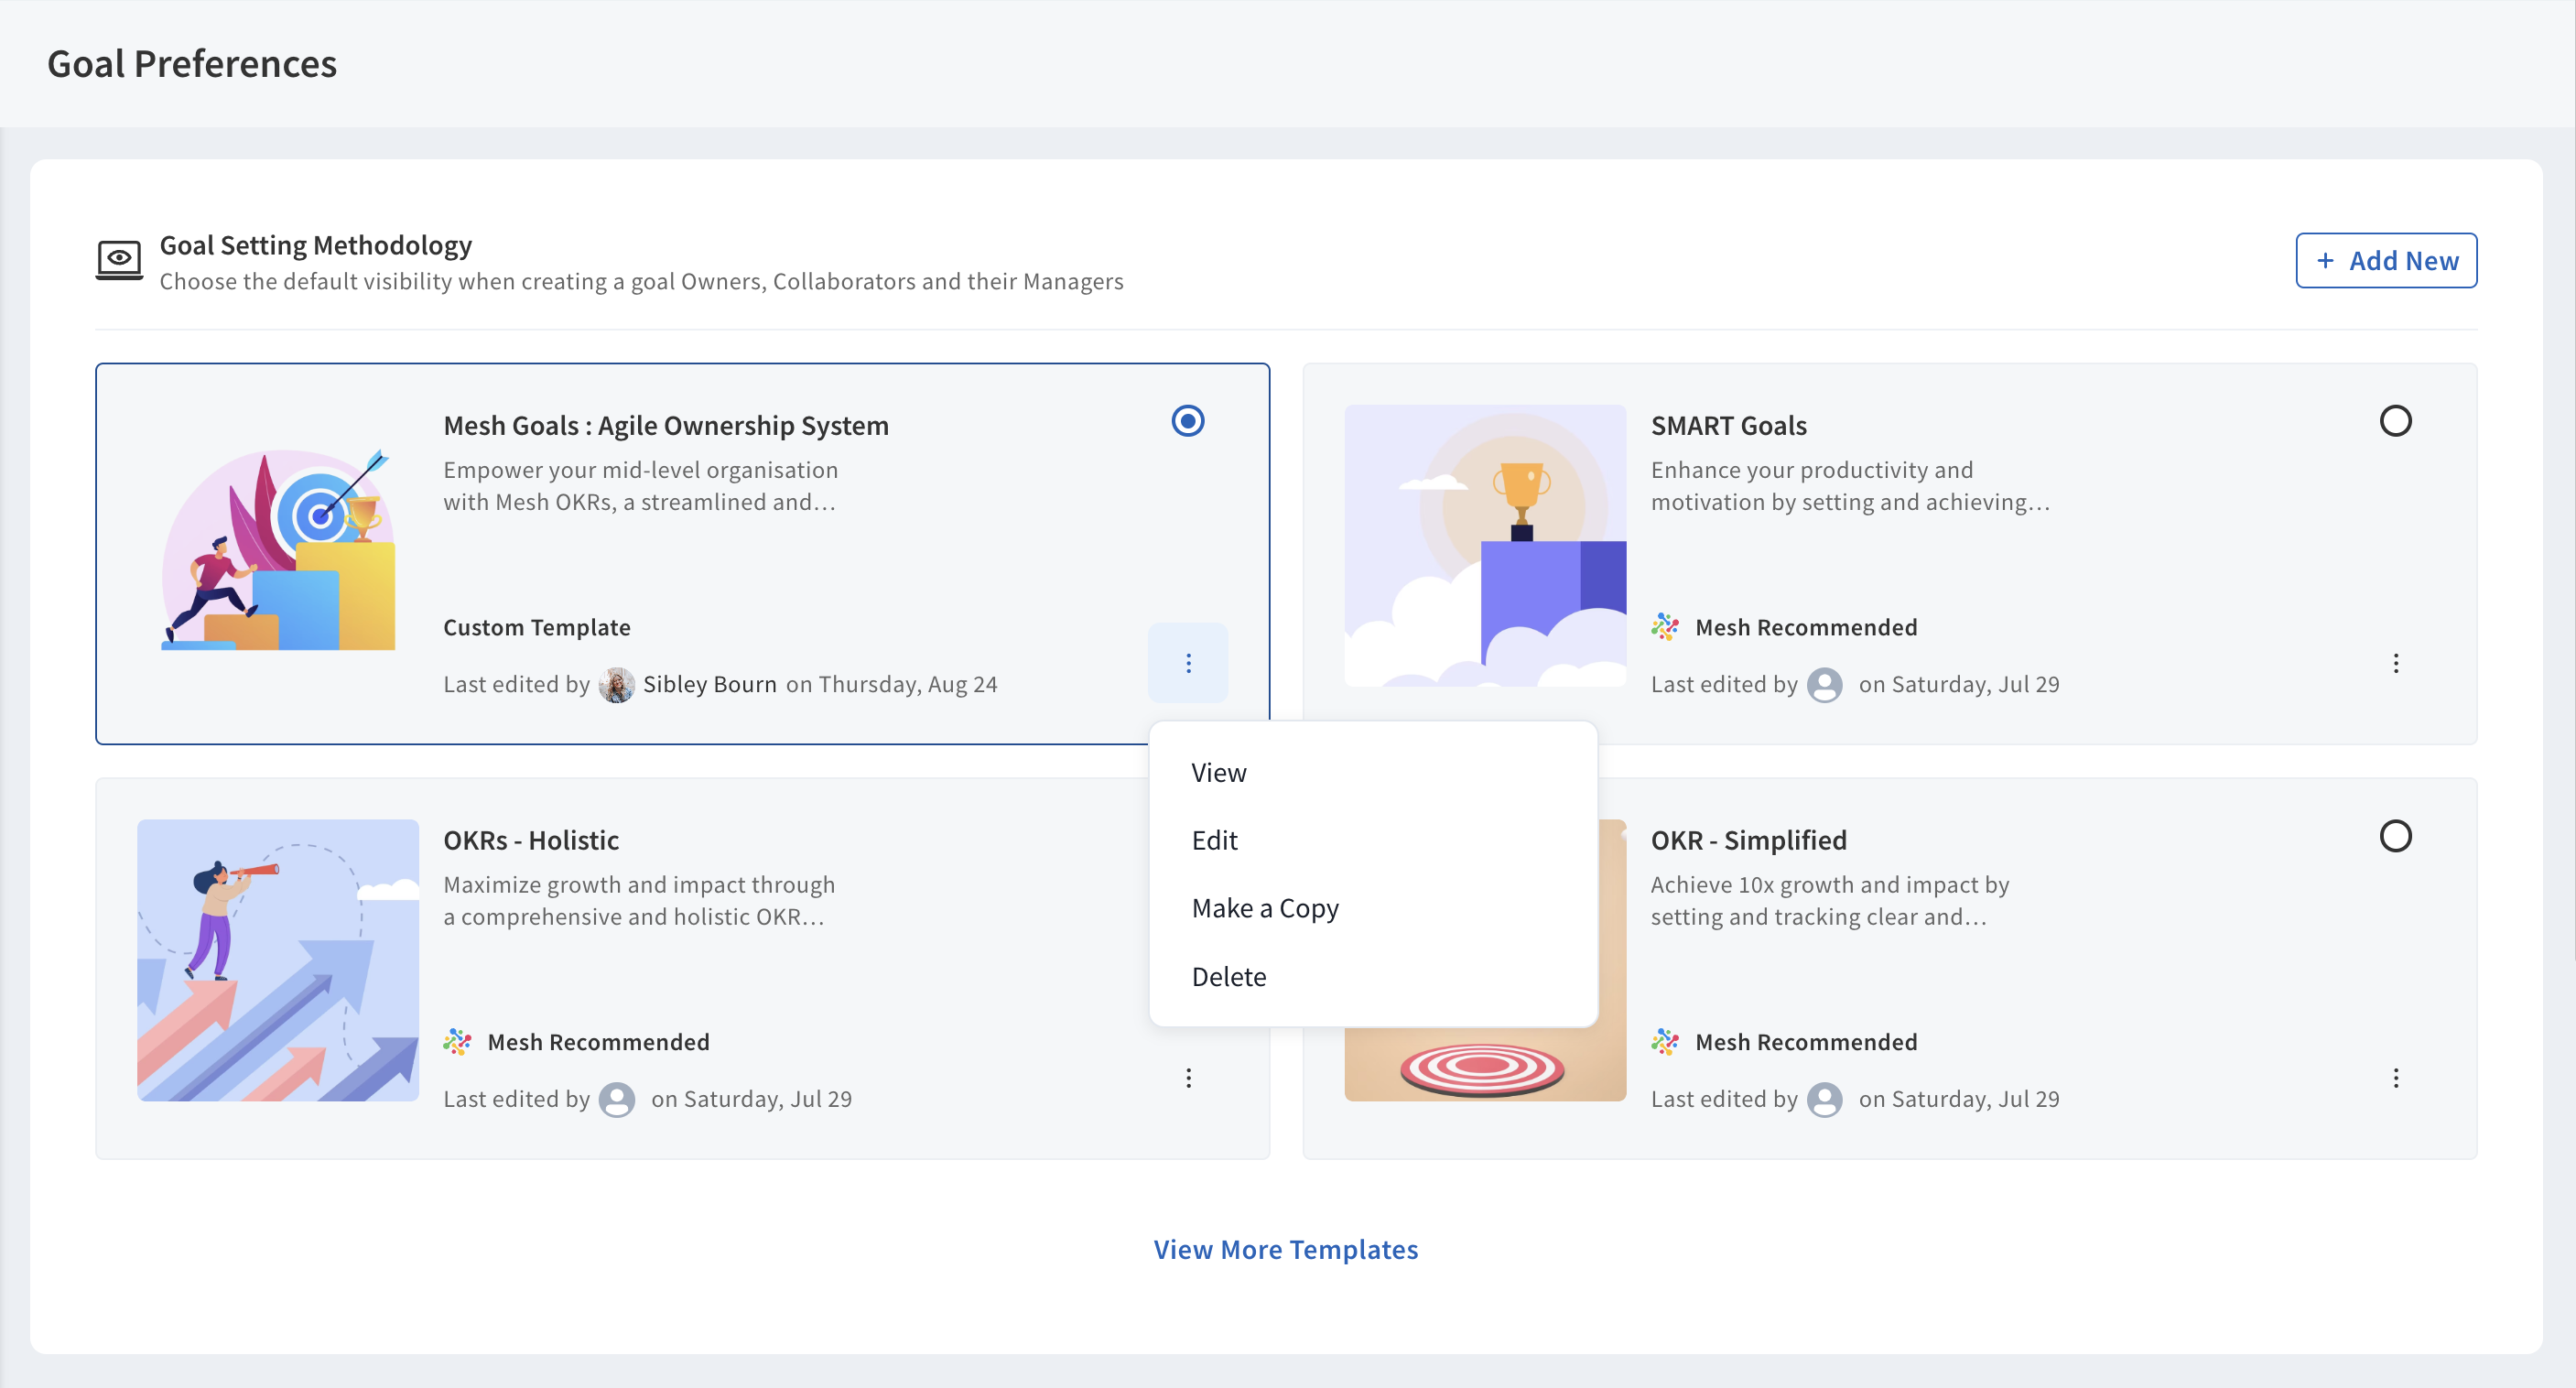The width and height of the screenshot is (2576, 1388).
Task: Click editor avatar icon on SMART Goals card
Action: 1824,685
